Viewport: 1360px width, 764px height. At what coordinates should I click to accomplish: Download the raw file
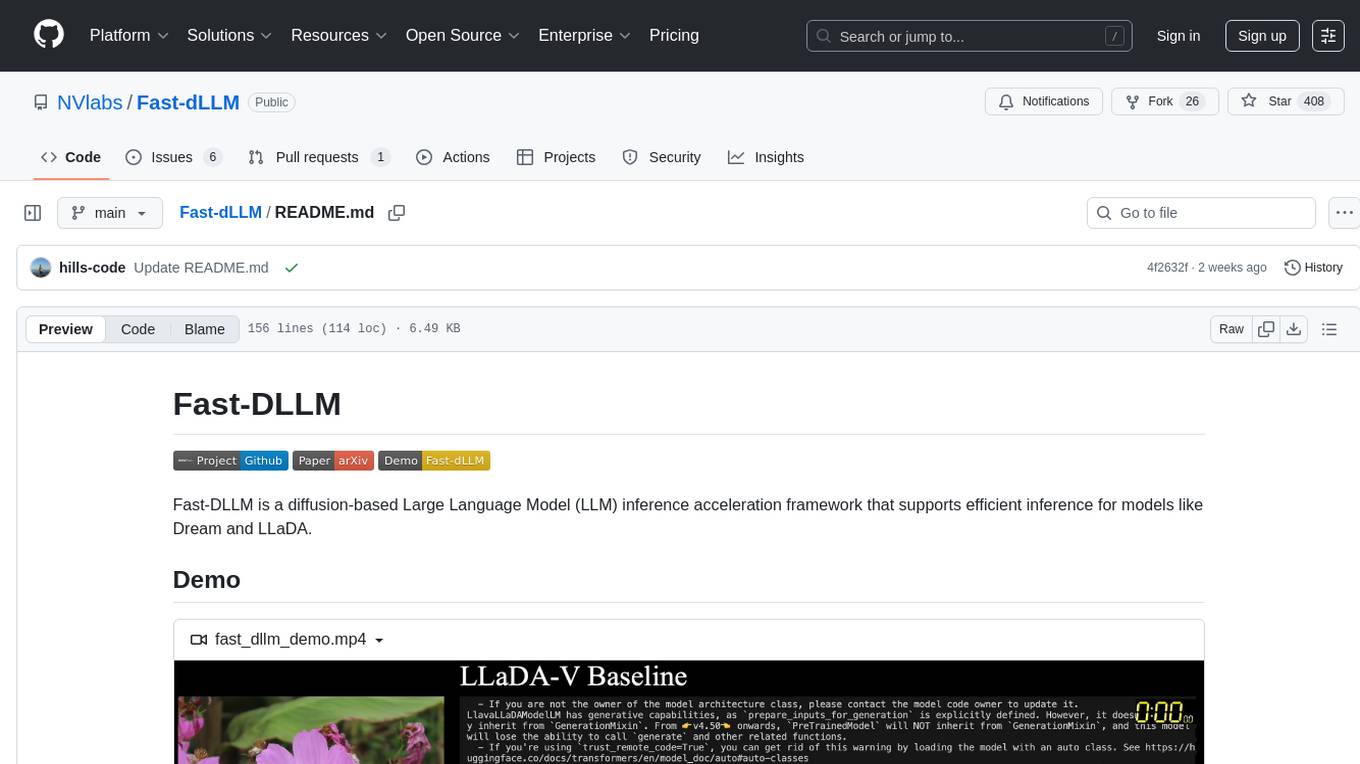(1293, 329)
